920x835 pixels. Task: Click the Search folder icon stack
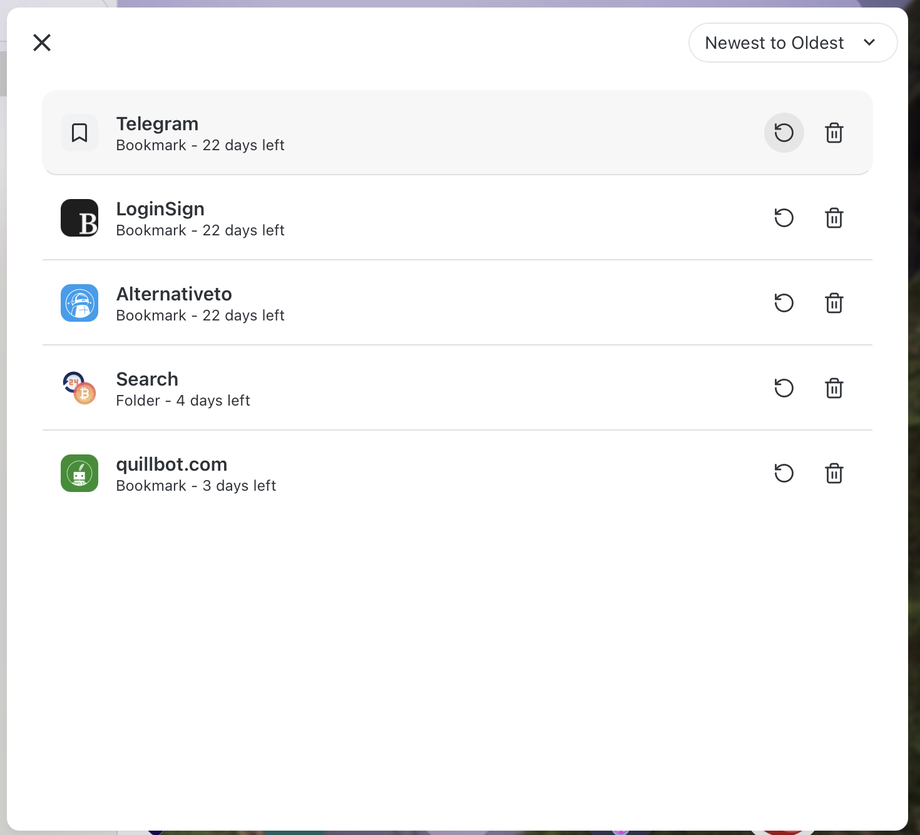(79, 388)
